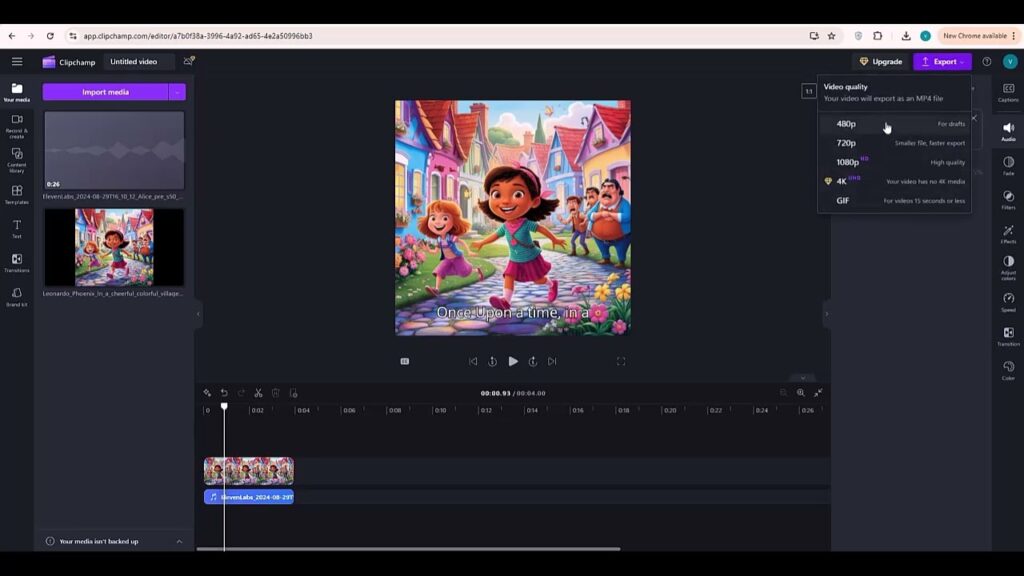Bookmark this page with the star icon
1024x576 pixels.
(x=831, y=36)
